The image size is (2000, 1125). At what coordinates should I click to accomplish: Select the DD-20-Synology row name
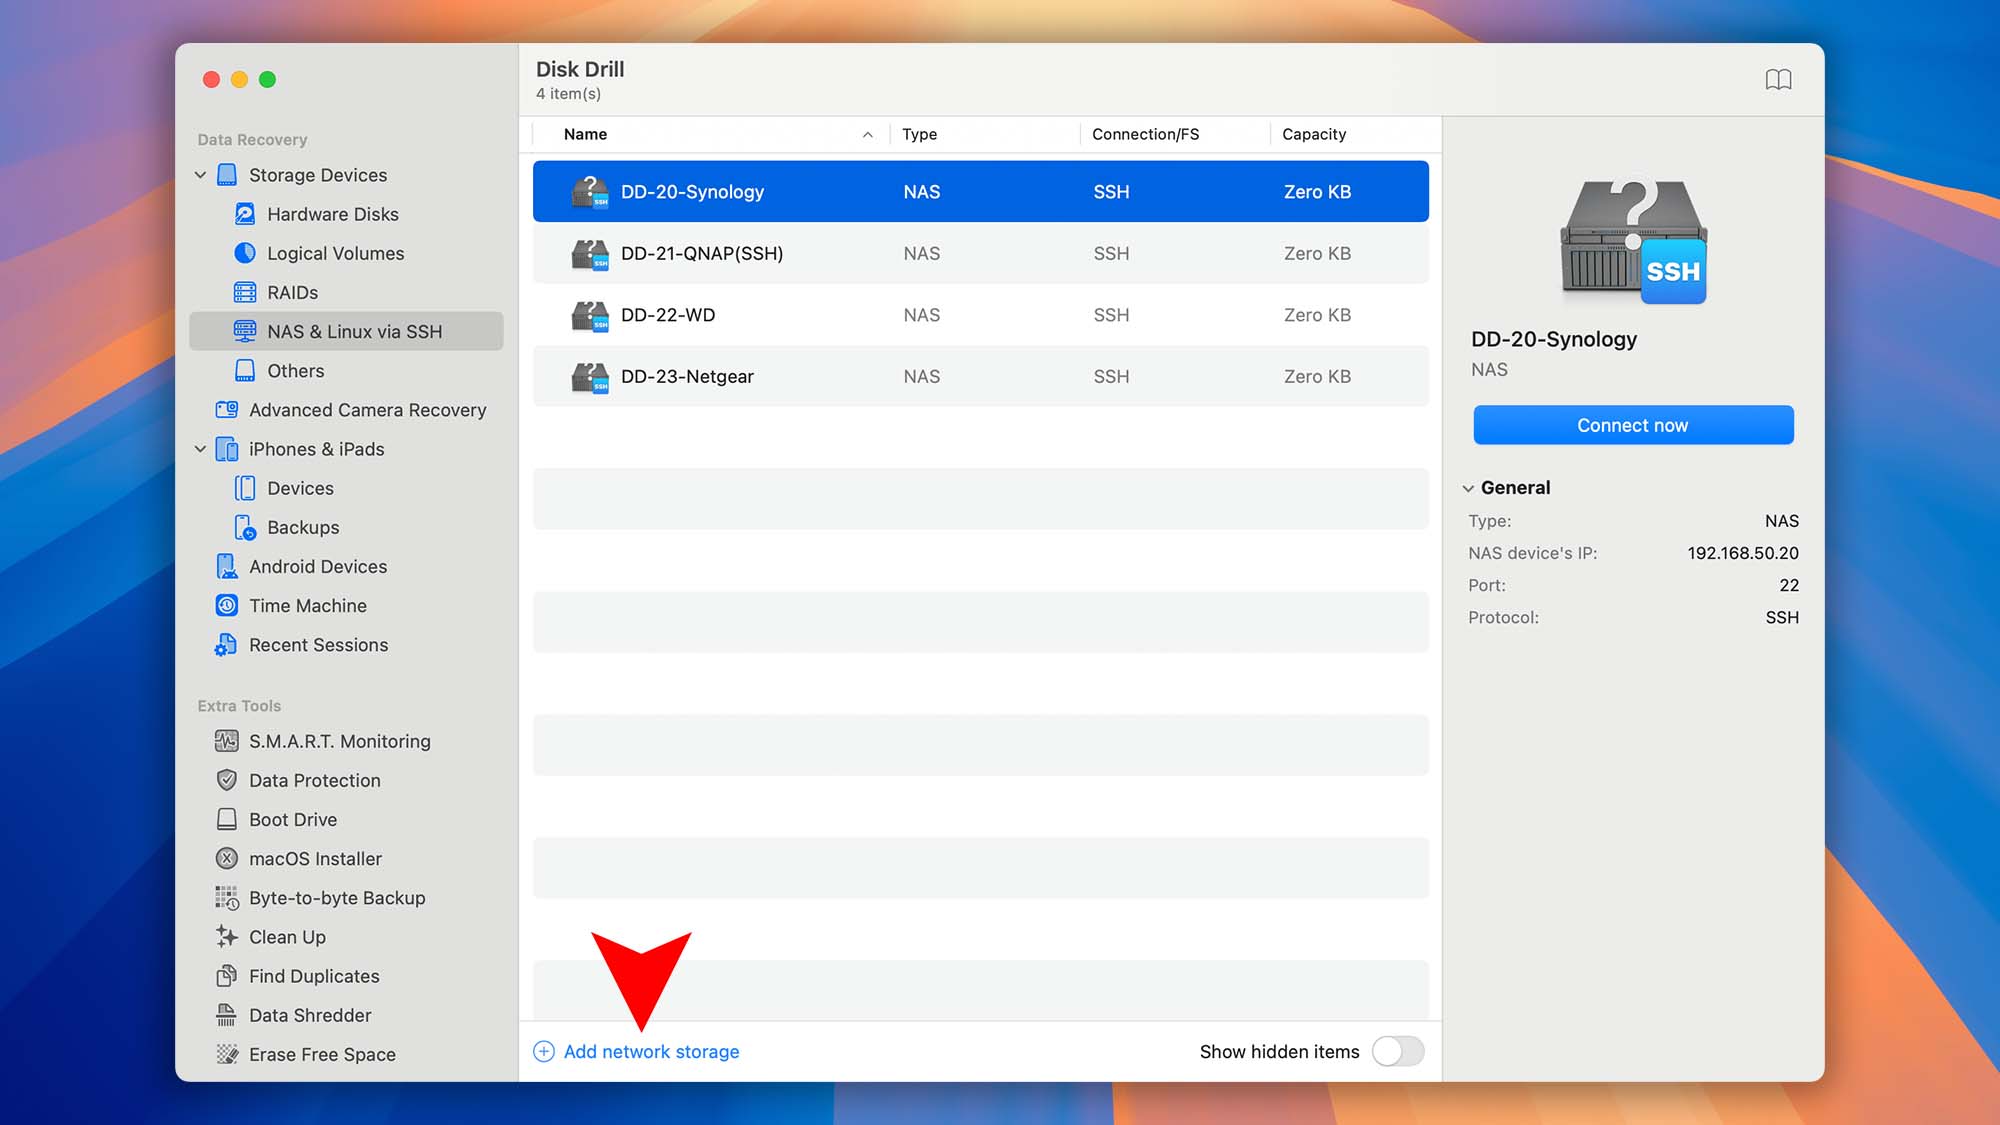coord(692,192)
